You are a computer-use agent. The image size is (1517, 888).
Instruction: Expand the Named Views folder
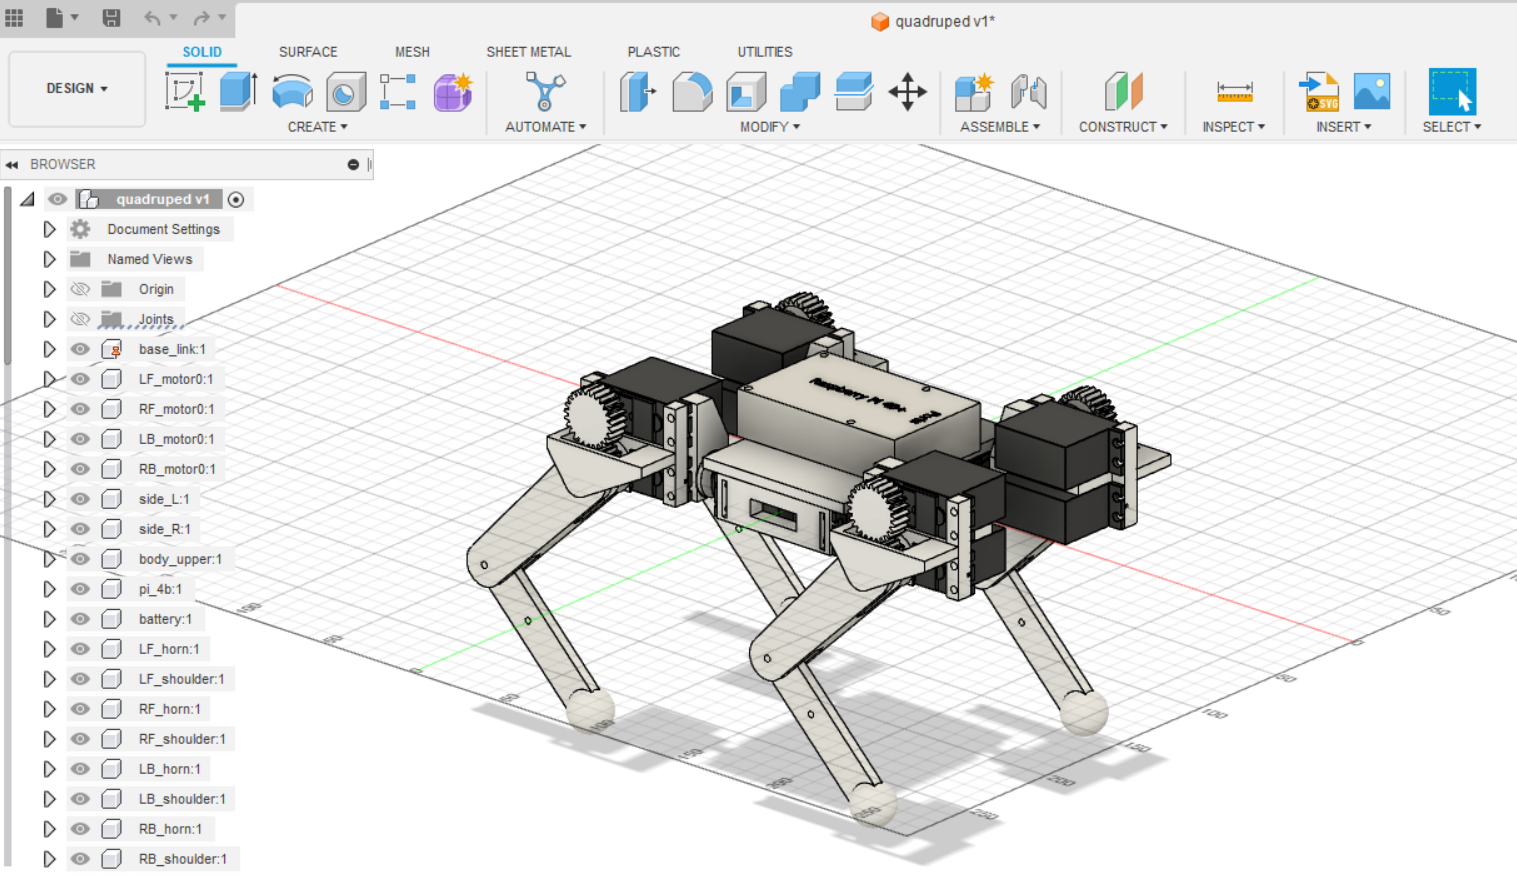(x=49, y=259)
